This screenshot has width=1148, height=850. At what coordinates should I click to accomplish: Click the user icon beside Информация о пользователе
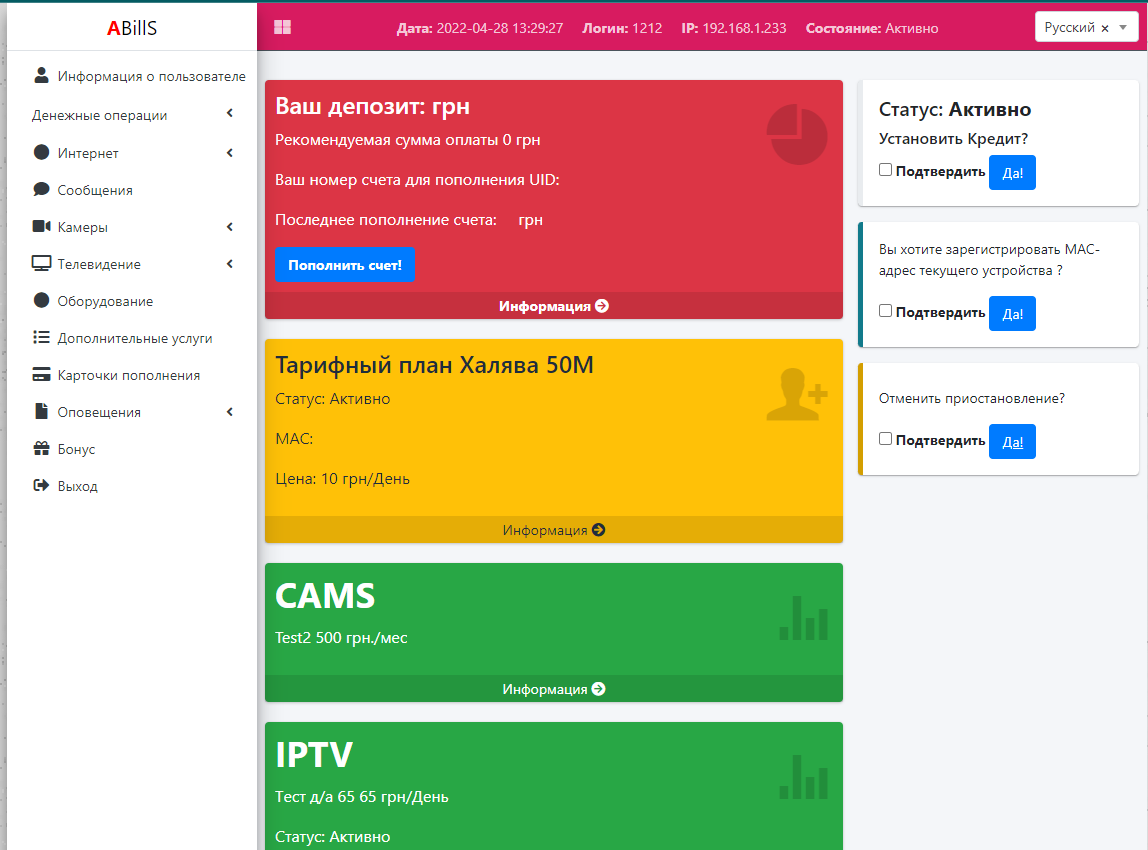41,75
